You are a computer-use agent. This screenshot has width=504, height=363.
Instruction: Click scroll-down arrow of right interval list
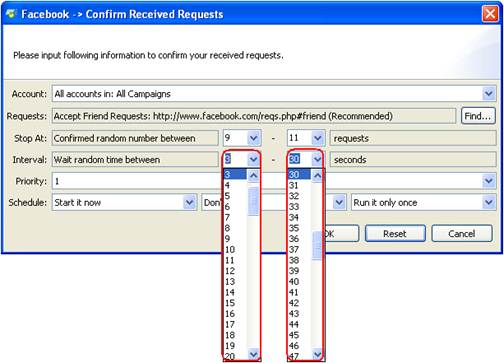pyautogui.click(x=317, y=354)
